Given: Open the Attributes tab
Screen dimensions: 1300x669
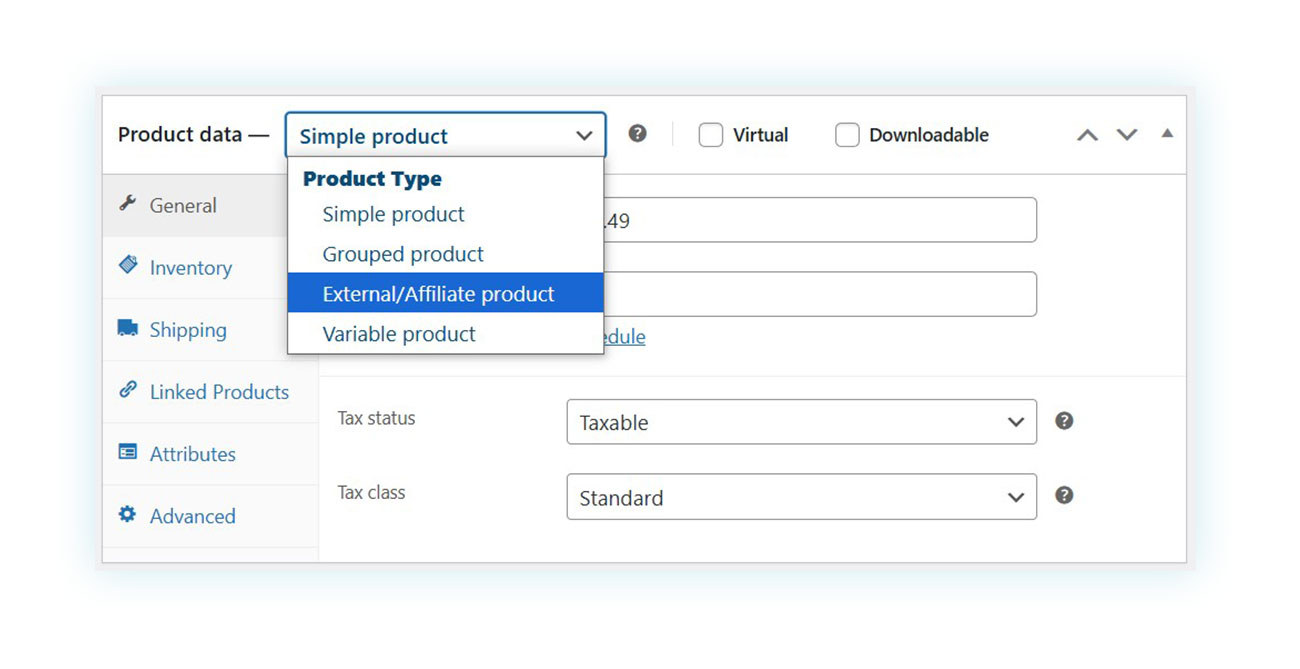Looking at the screenshot, I should coord(210,453).
